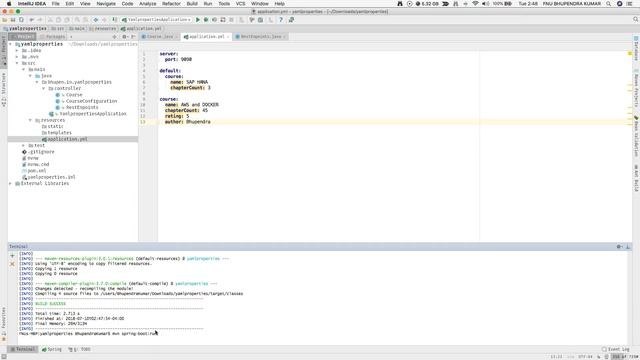Viewport: 640px width, 360px height.
Task: Click the Redo arrow icon
Action: pyautogui.click(x=40, y=20)
